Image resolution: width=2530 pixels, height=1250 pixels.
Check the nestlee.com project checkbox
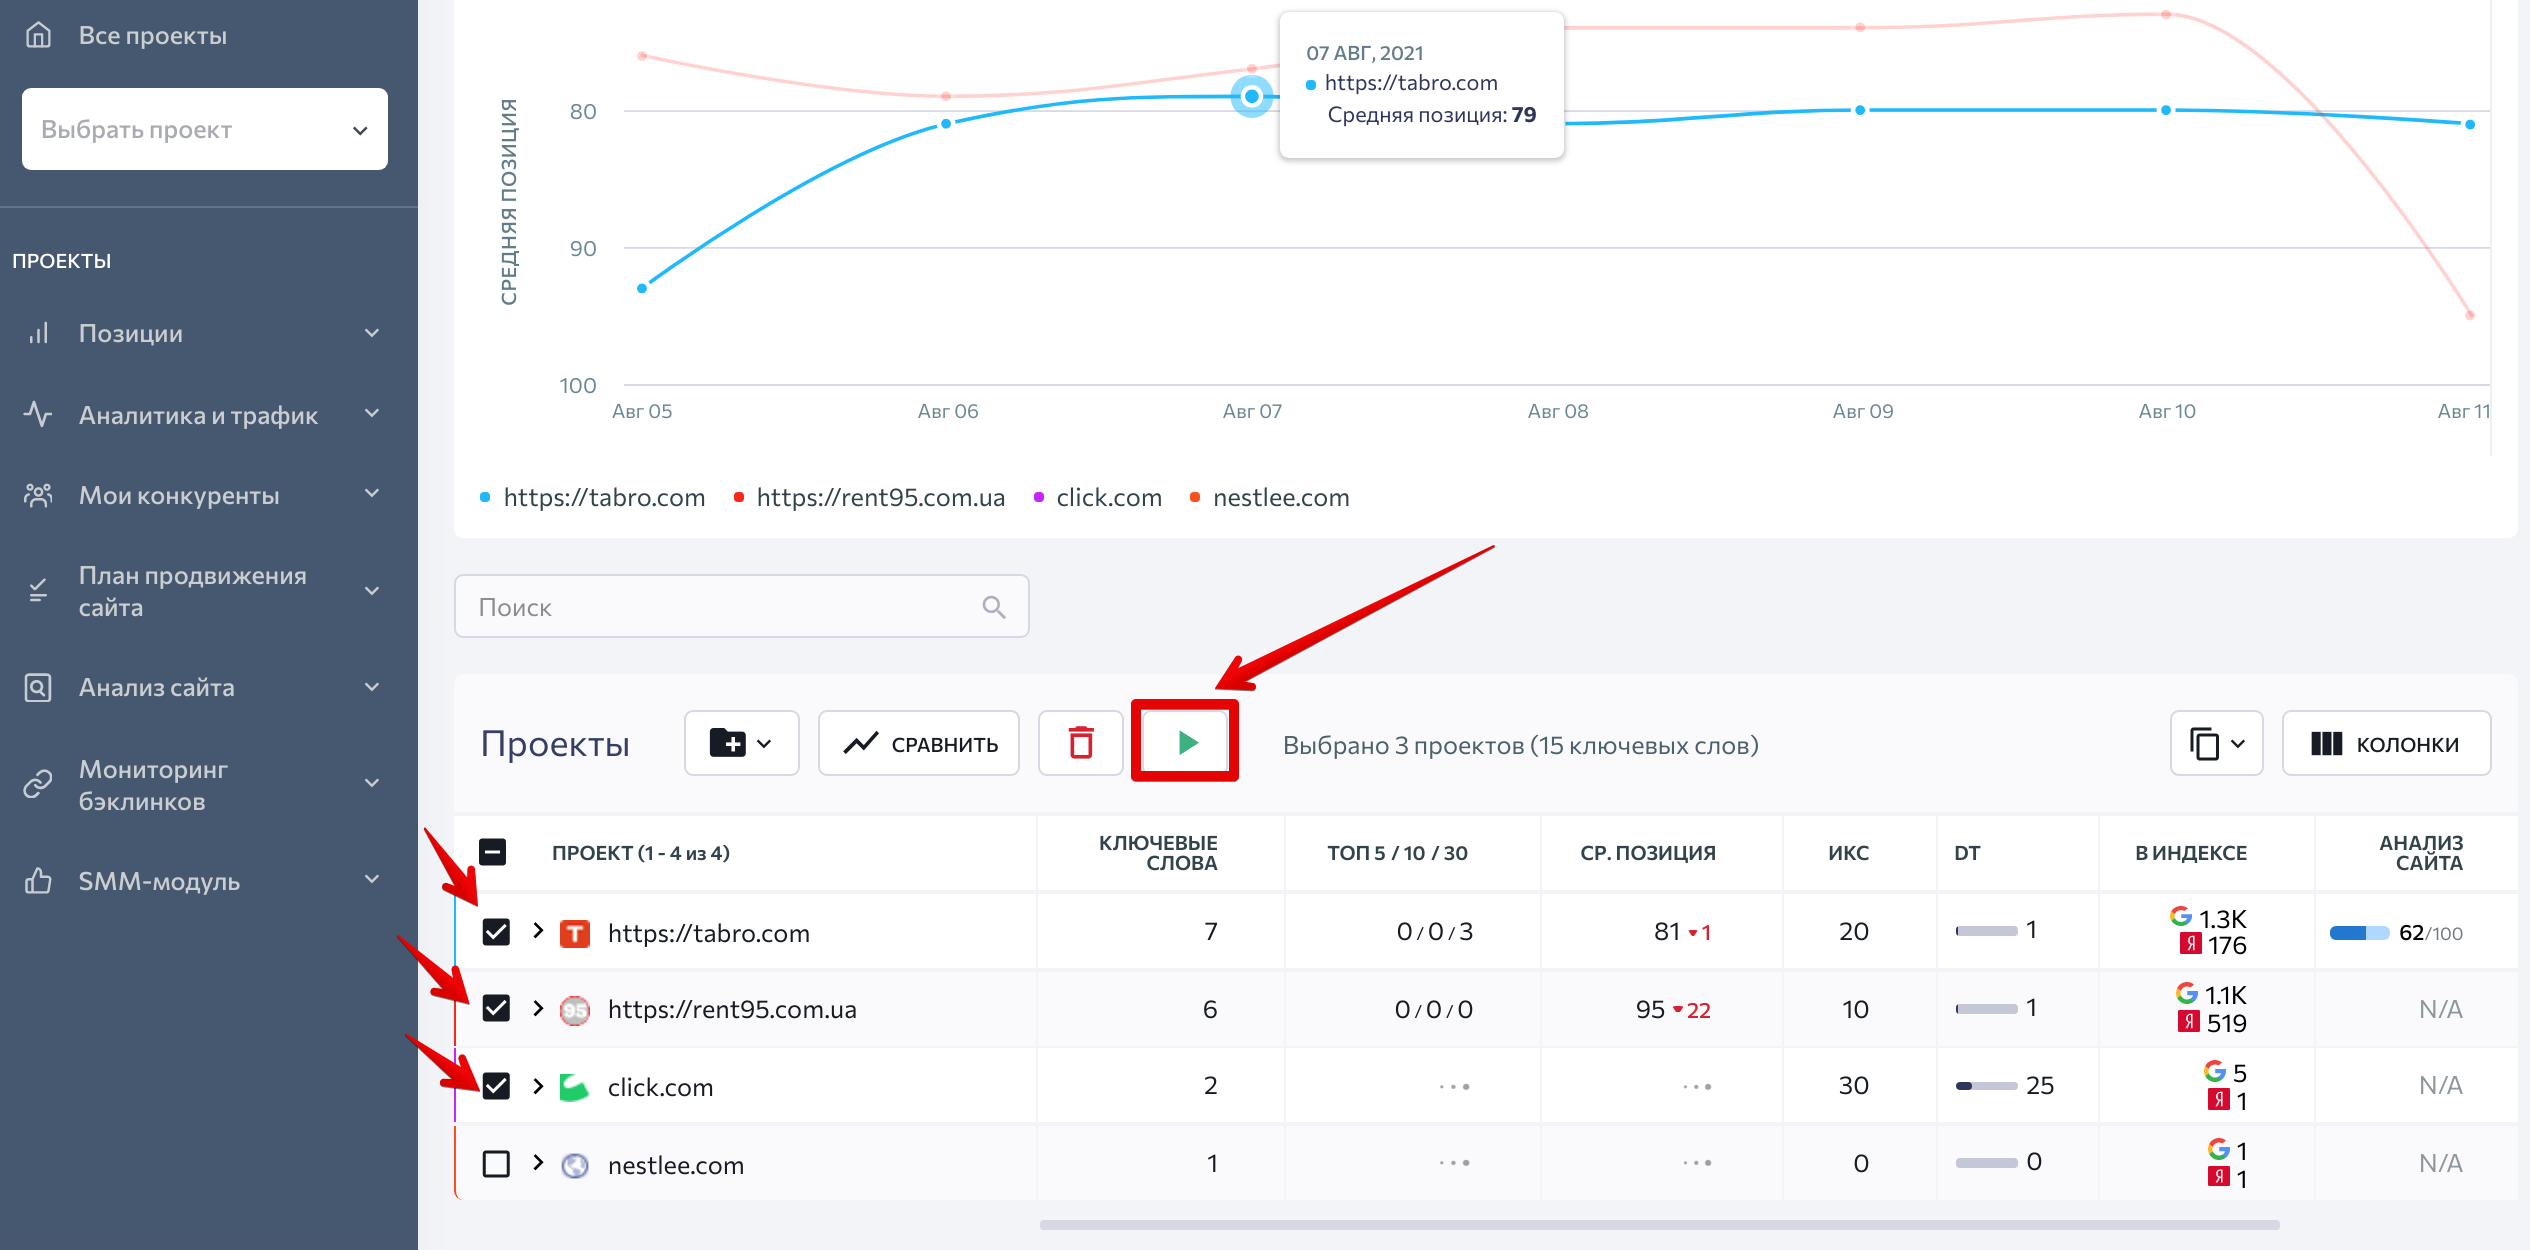(x=496, y=1164)
